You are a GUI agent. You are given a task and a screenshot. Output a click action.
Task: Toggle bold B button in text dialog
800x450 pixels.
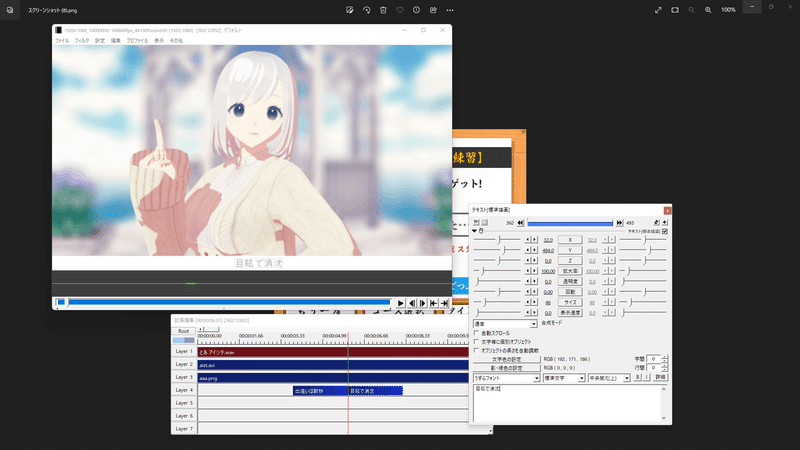pyautogui.click(x=638, y=378)
